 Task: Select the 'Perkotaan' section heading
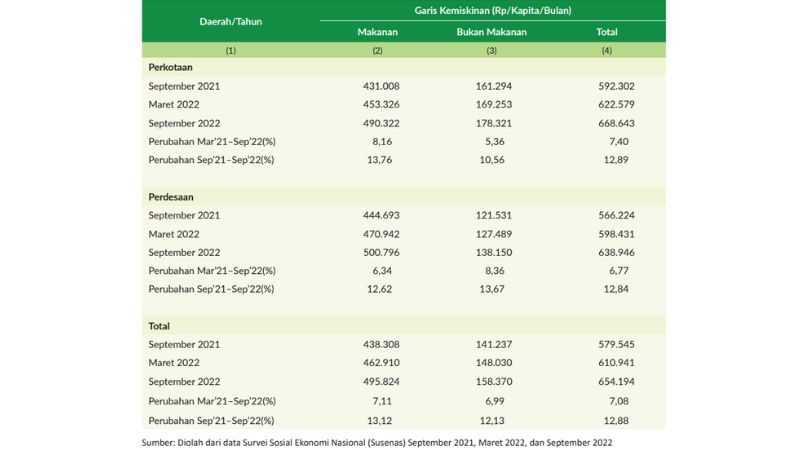(170, 67)
